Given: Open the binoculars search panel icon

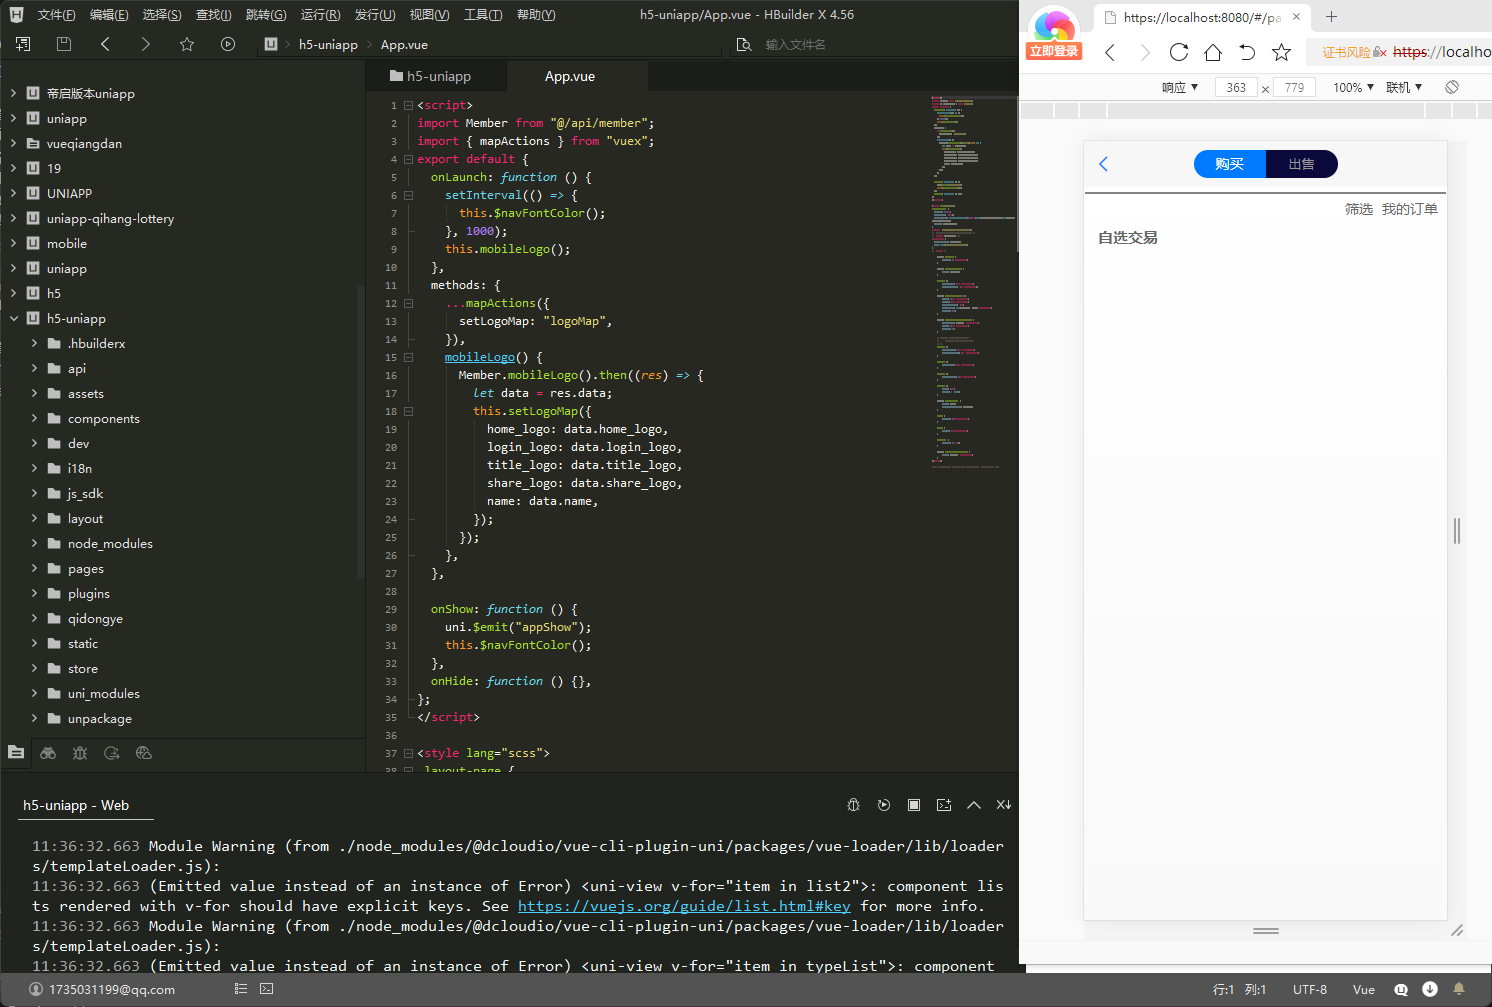Looking at the screenshot, I should point(48,753).
